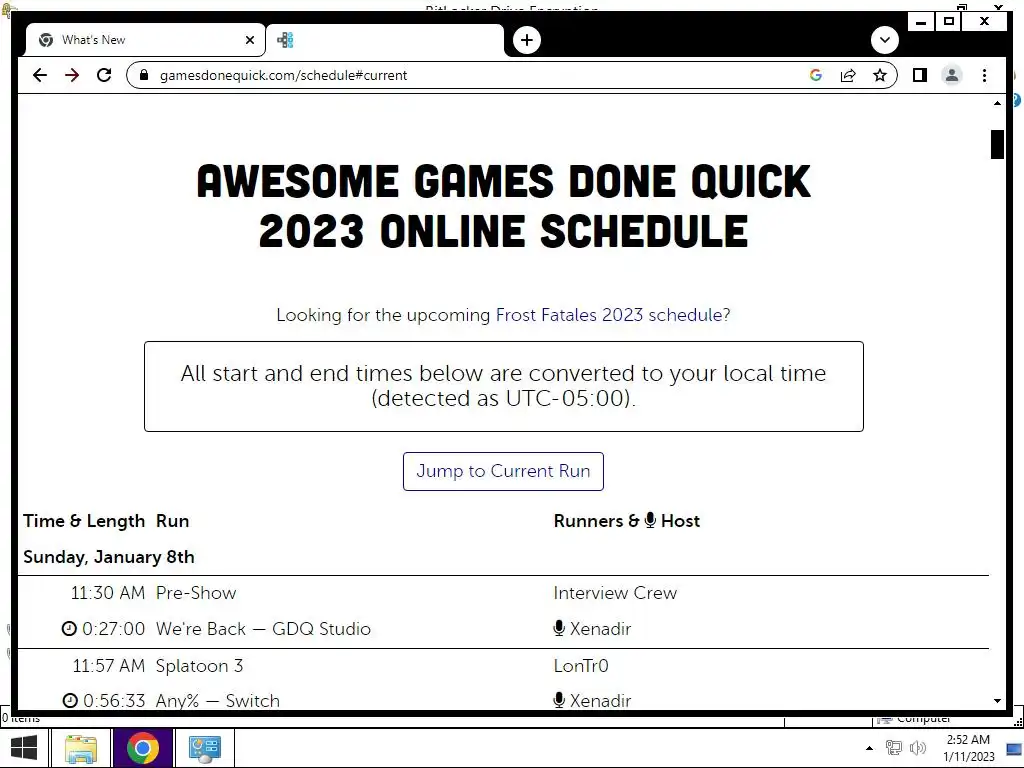Open the taskbar clock and date
The image size is (1024, 768).
968,748
